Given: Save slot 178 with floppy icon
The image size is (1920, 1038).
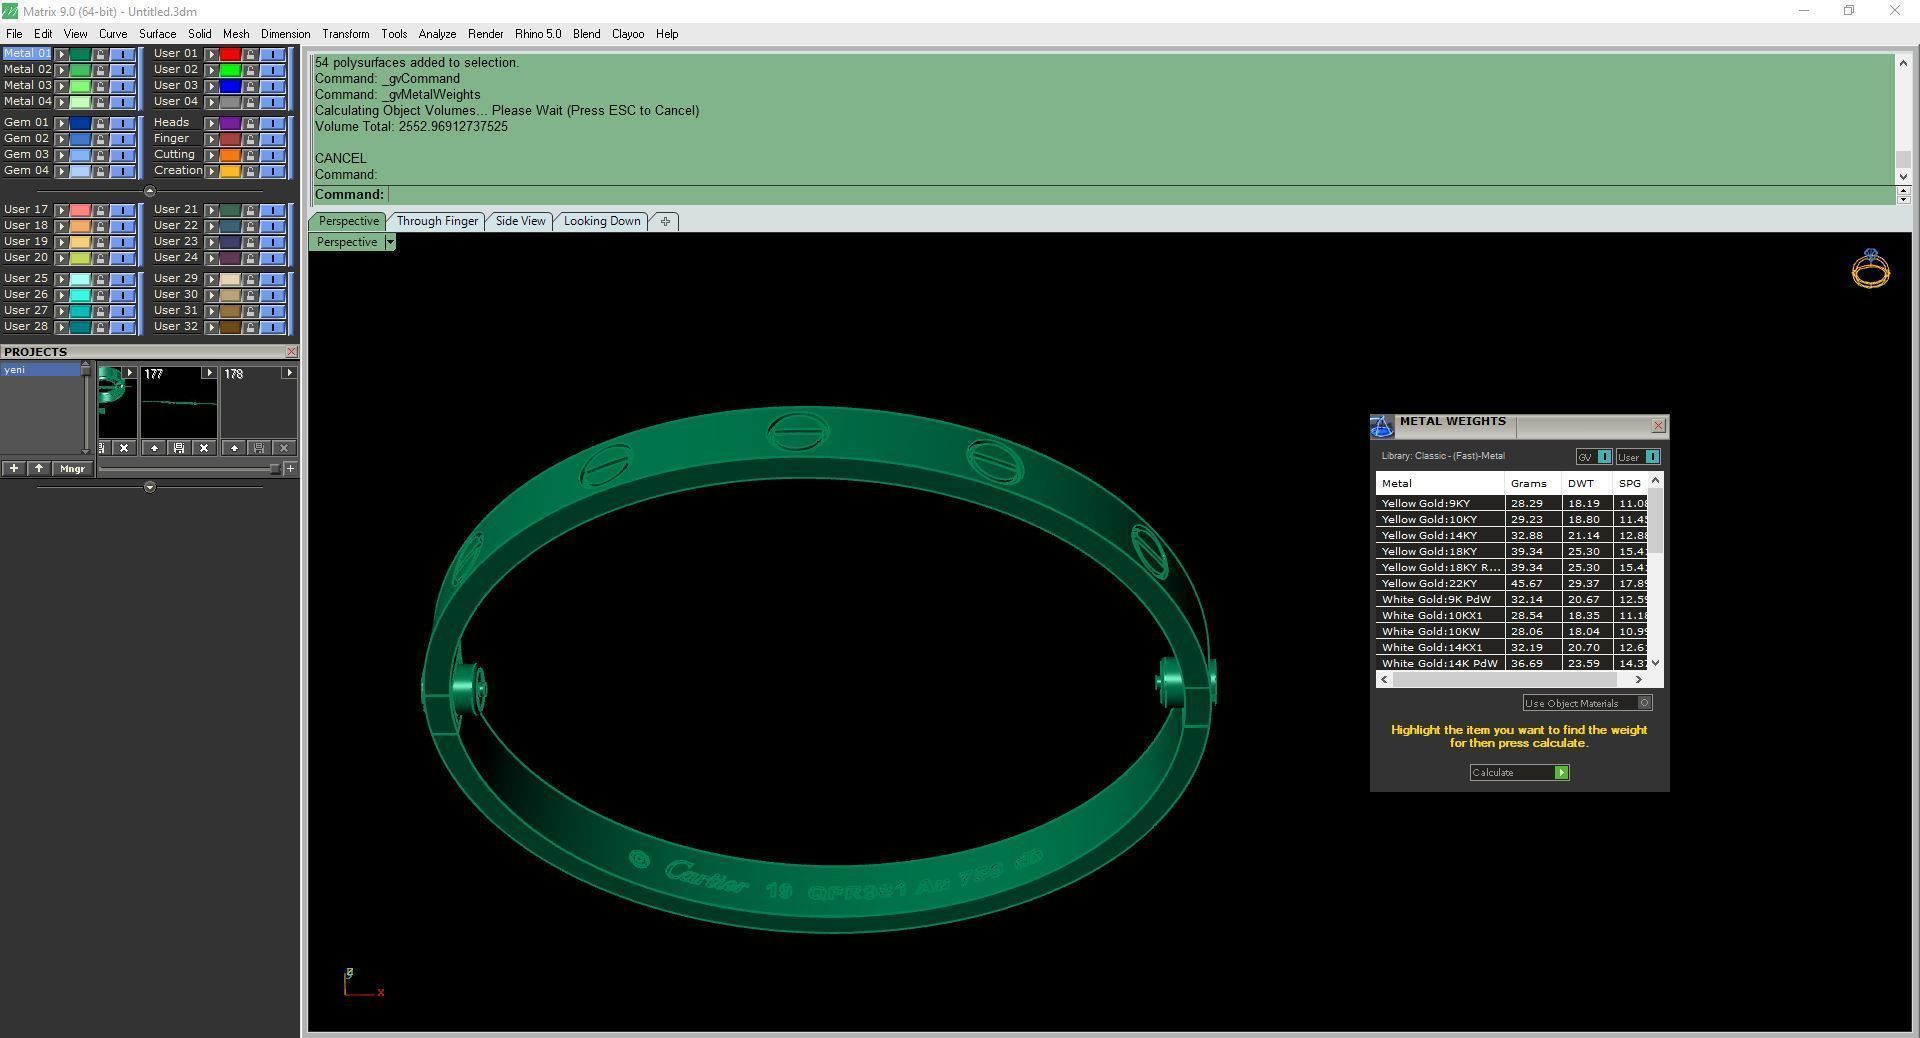Looking at the screenshot, I should (x=259, y=448).
